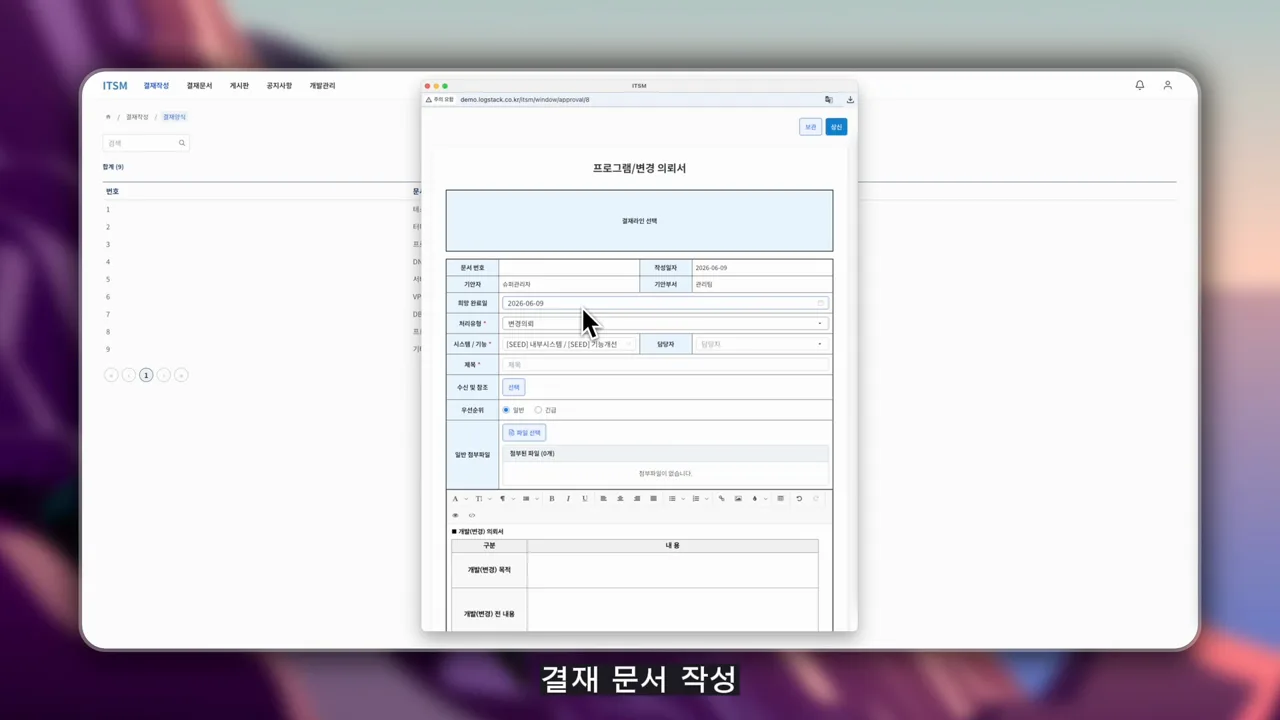Click the home breadcrumb icon in main window
The height and width of the screenshot is (720, 1280).
(108, 117)
